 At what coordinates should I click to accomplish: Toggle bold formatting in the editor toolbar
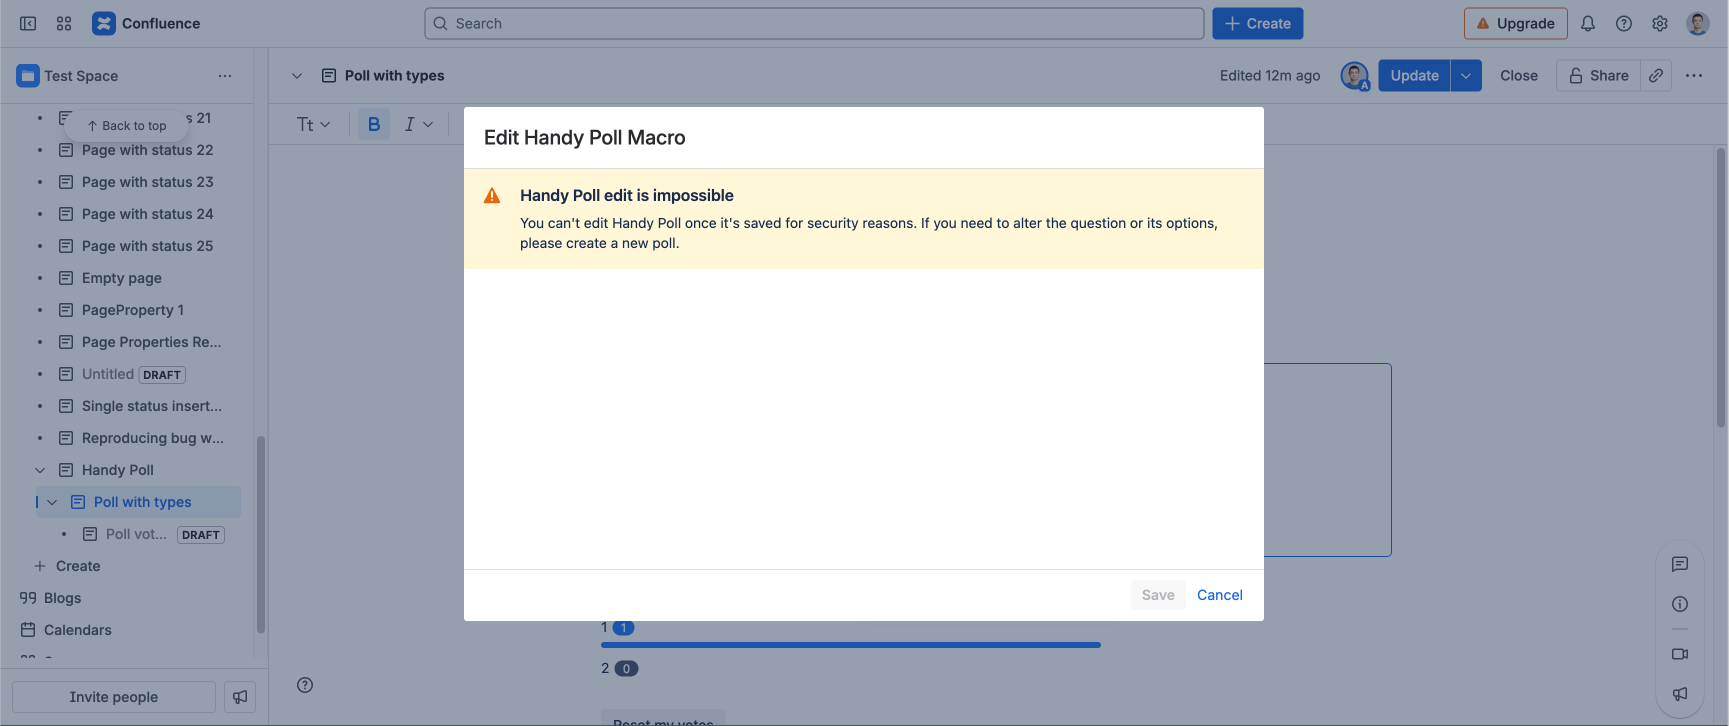(x=374, y=124)
